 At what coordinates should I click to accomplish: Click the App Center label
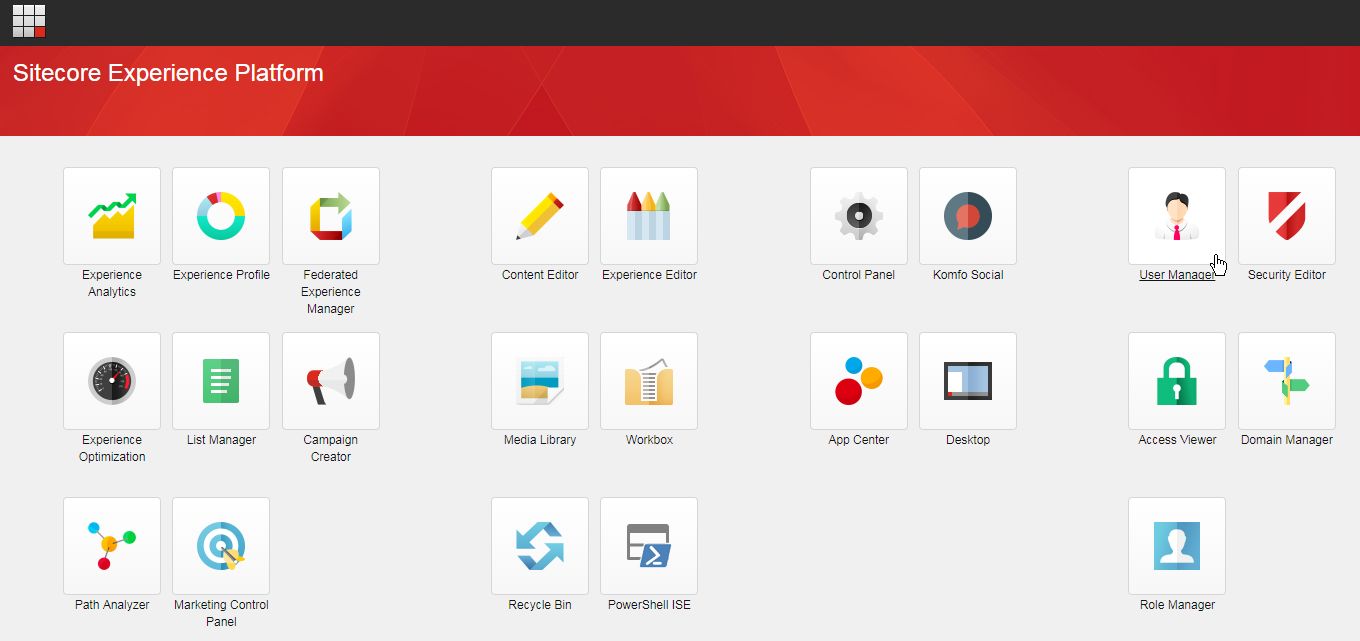pyautogui.click(x=859, y=440)
